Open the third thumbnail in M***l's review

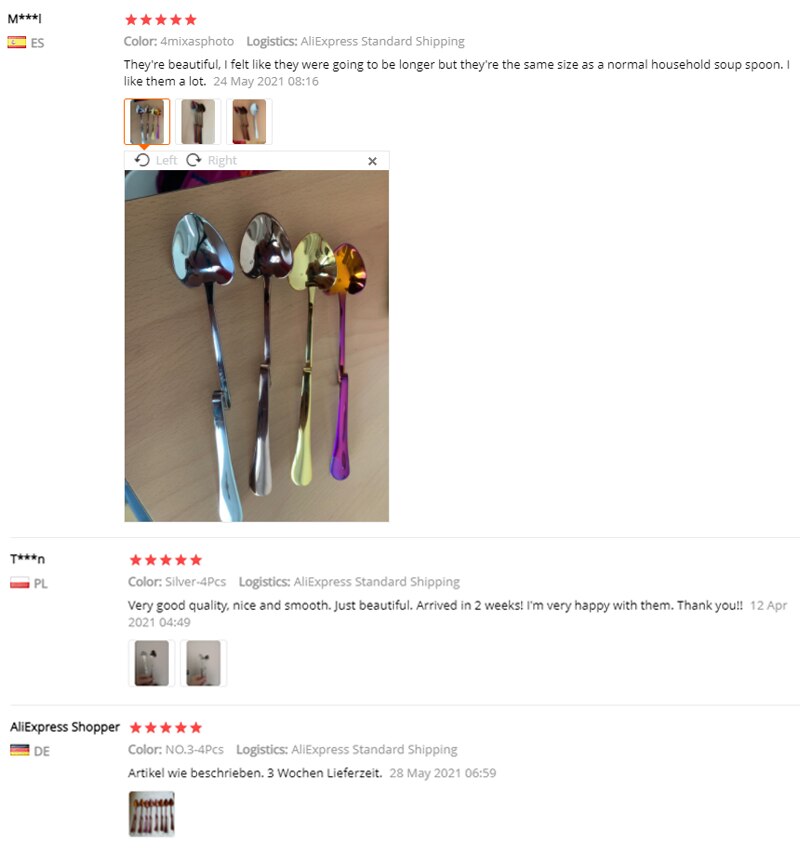(249, 122)
